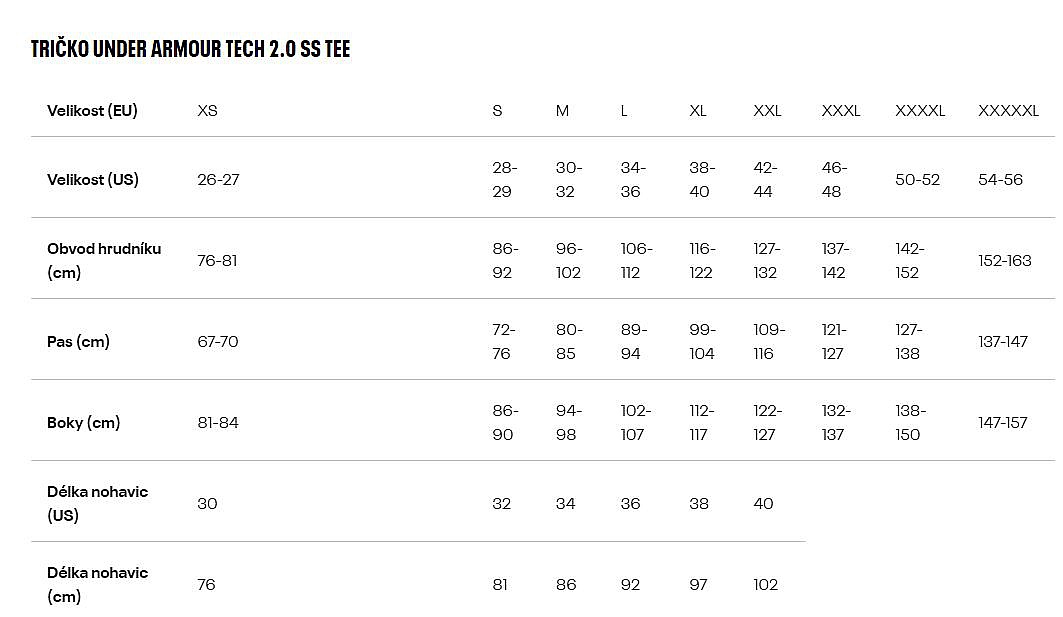Viewport: 1063px width, 617px height.
Task: Click the 26-27 US size cell
Action: [x=218, y=180]
